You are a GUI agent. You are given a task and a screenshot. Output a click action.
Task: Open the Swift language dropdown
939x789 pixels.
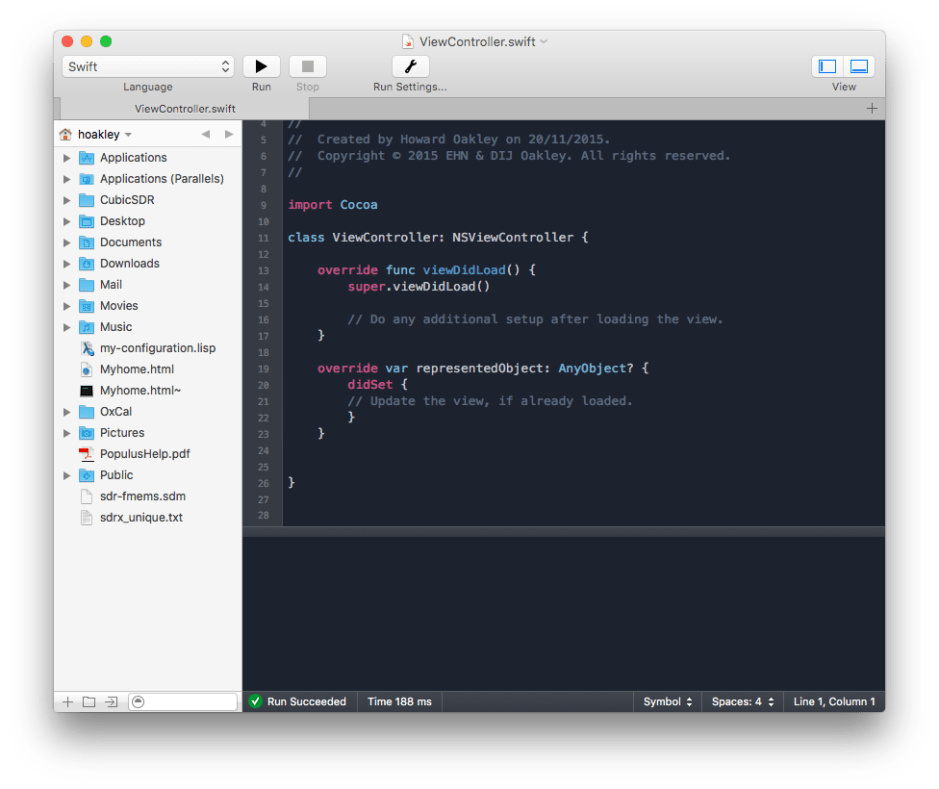coord(148,66)
